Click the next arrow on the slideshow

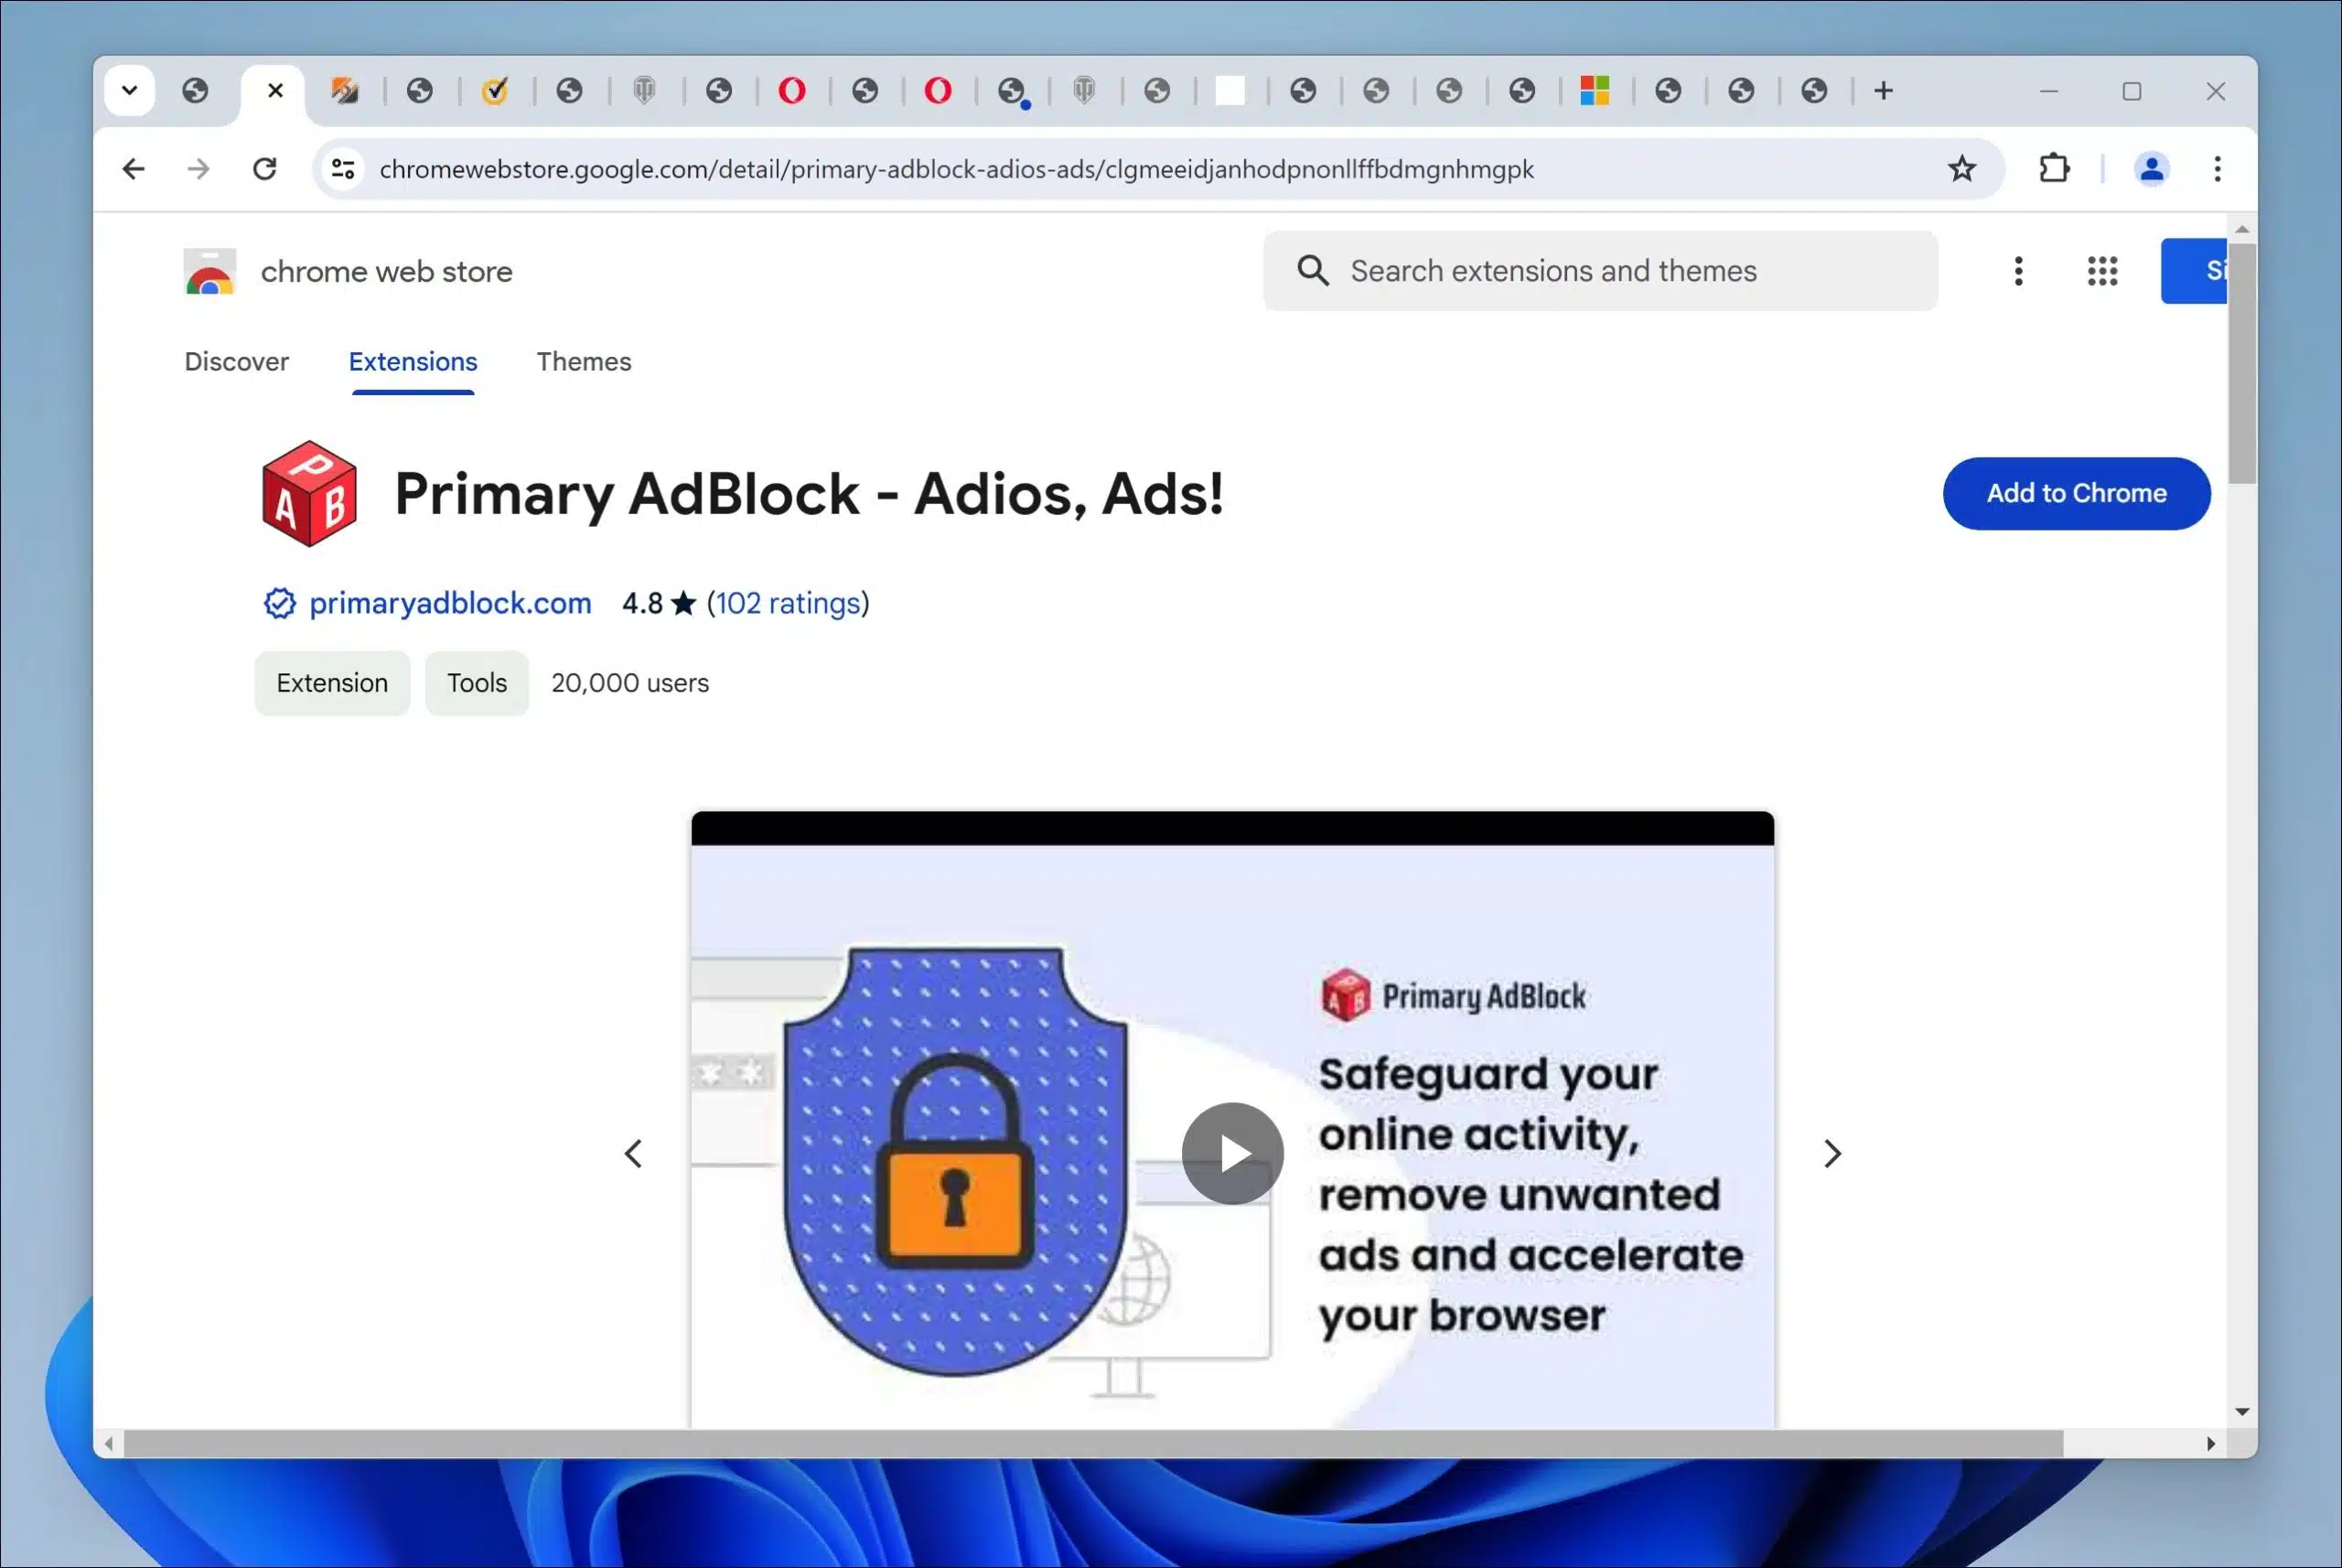[1832, 1154]
